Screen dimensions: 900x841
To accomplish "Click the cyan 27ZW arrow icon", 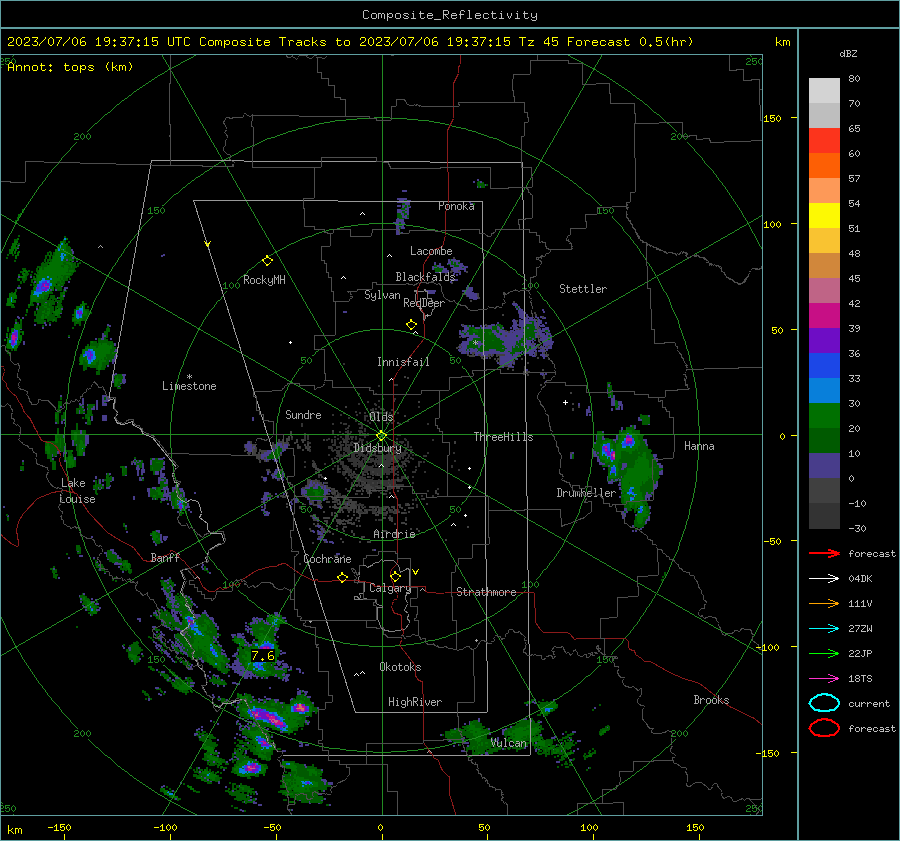I will tap(824, 629).
